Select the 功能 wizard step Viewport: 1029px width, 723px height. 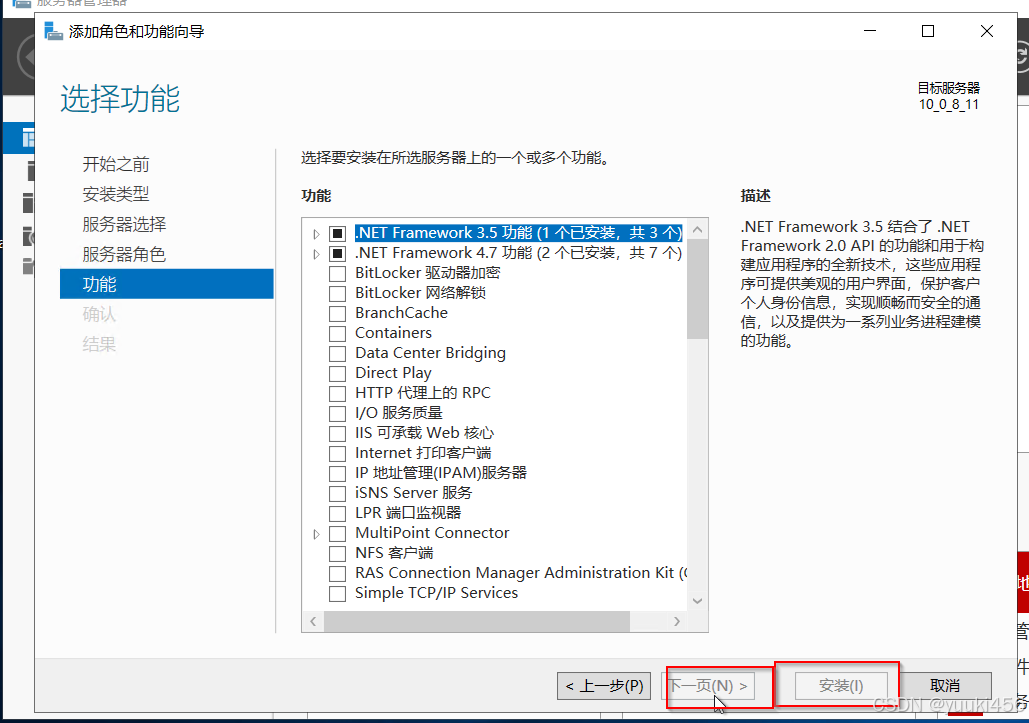[x=167, y=284]
